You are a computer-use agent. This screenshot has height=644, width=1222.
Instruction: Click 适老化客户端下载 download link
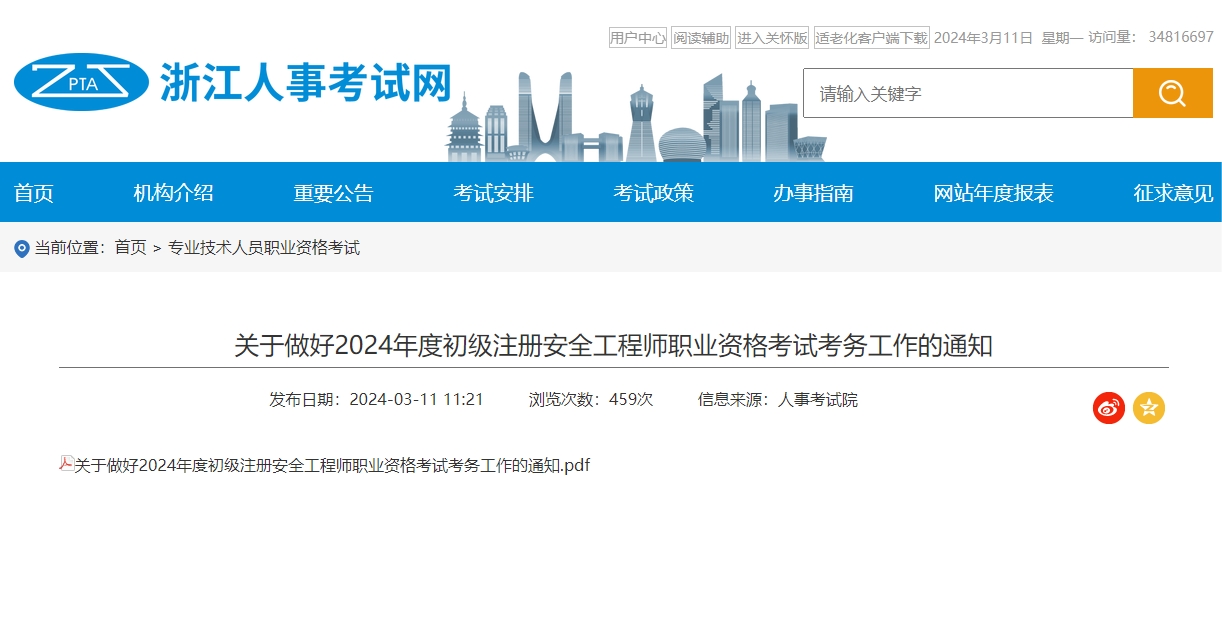click(871, 38)
